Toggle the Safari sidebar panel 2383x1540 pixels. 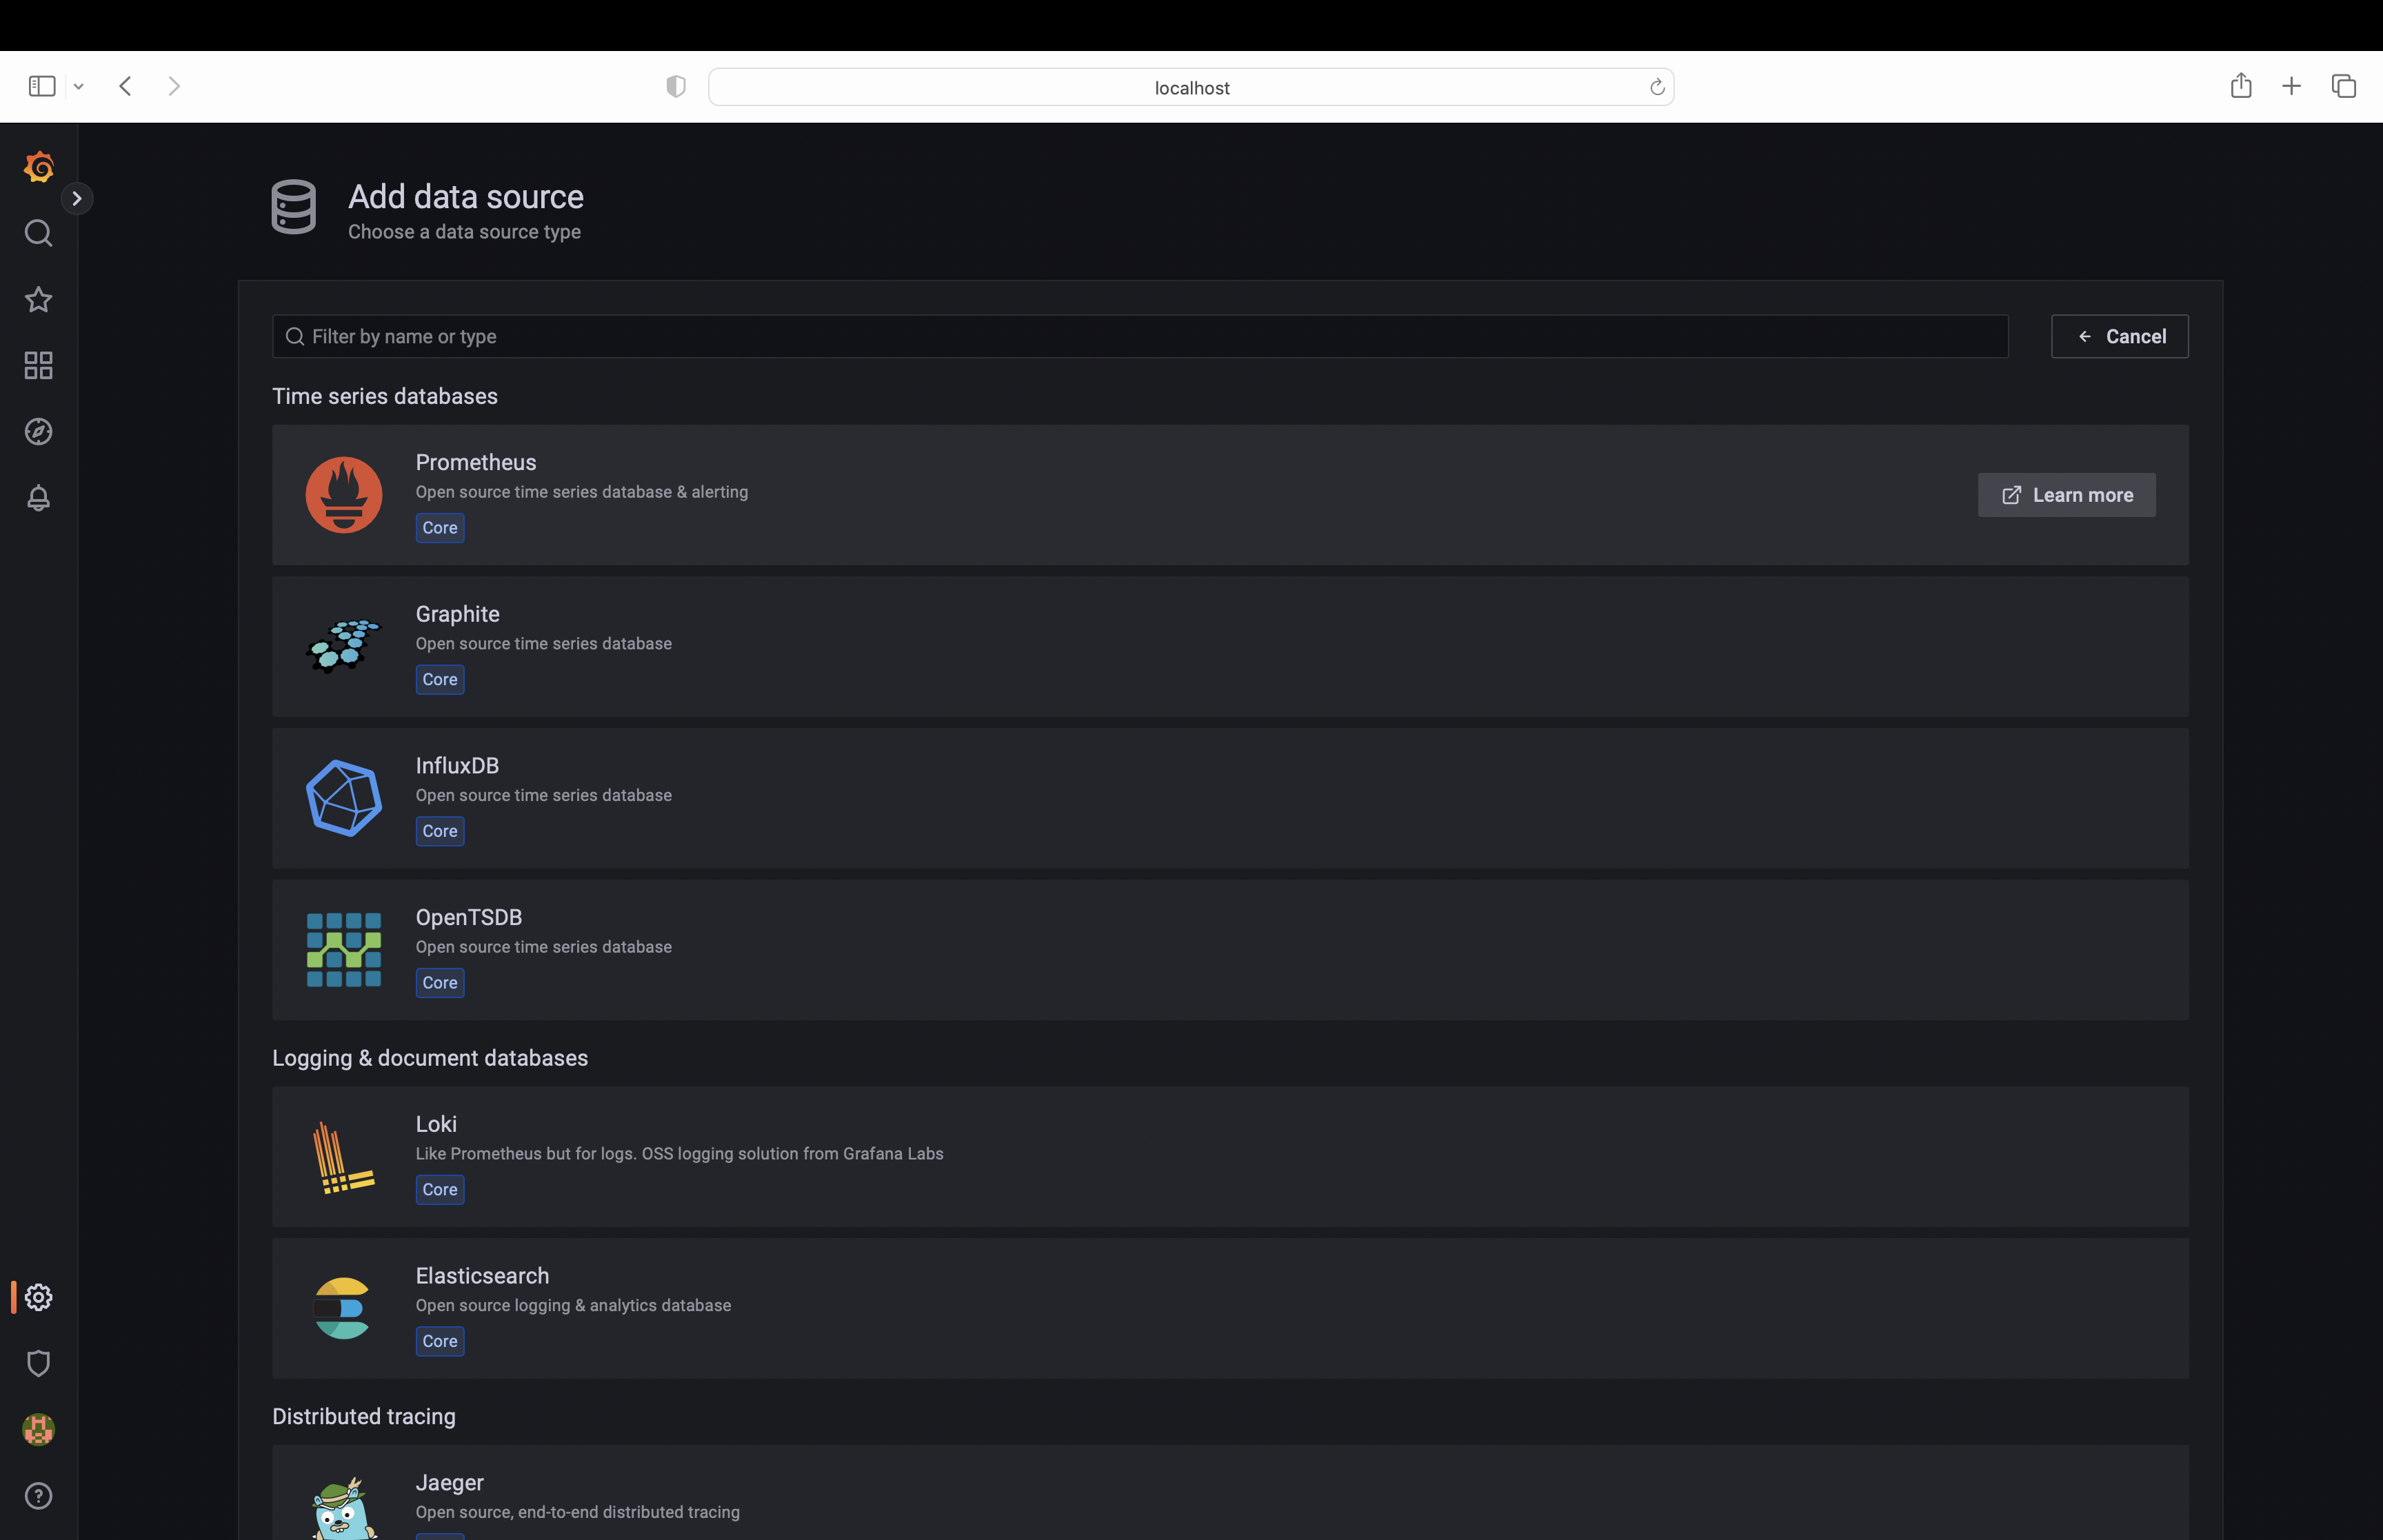pyautogui.click(x=42, y=87)
